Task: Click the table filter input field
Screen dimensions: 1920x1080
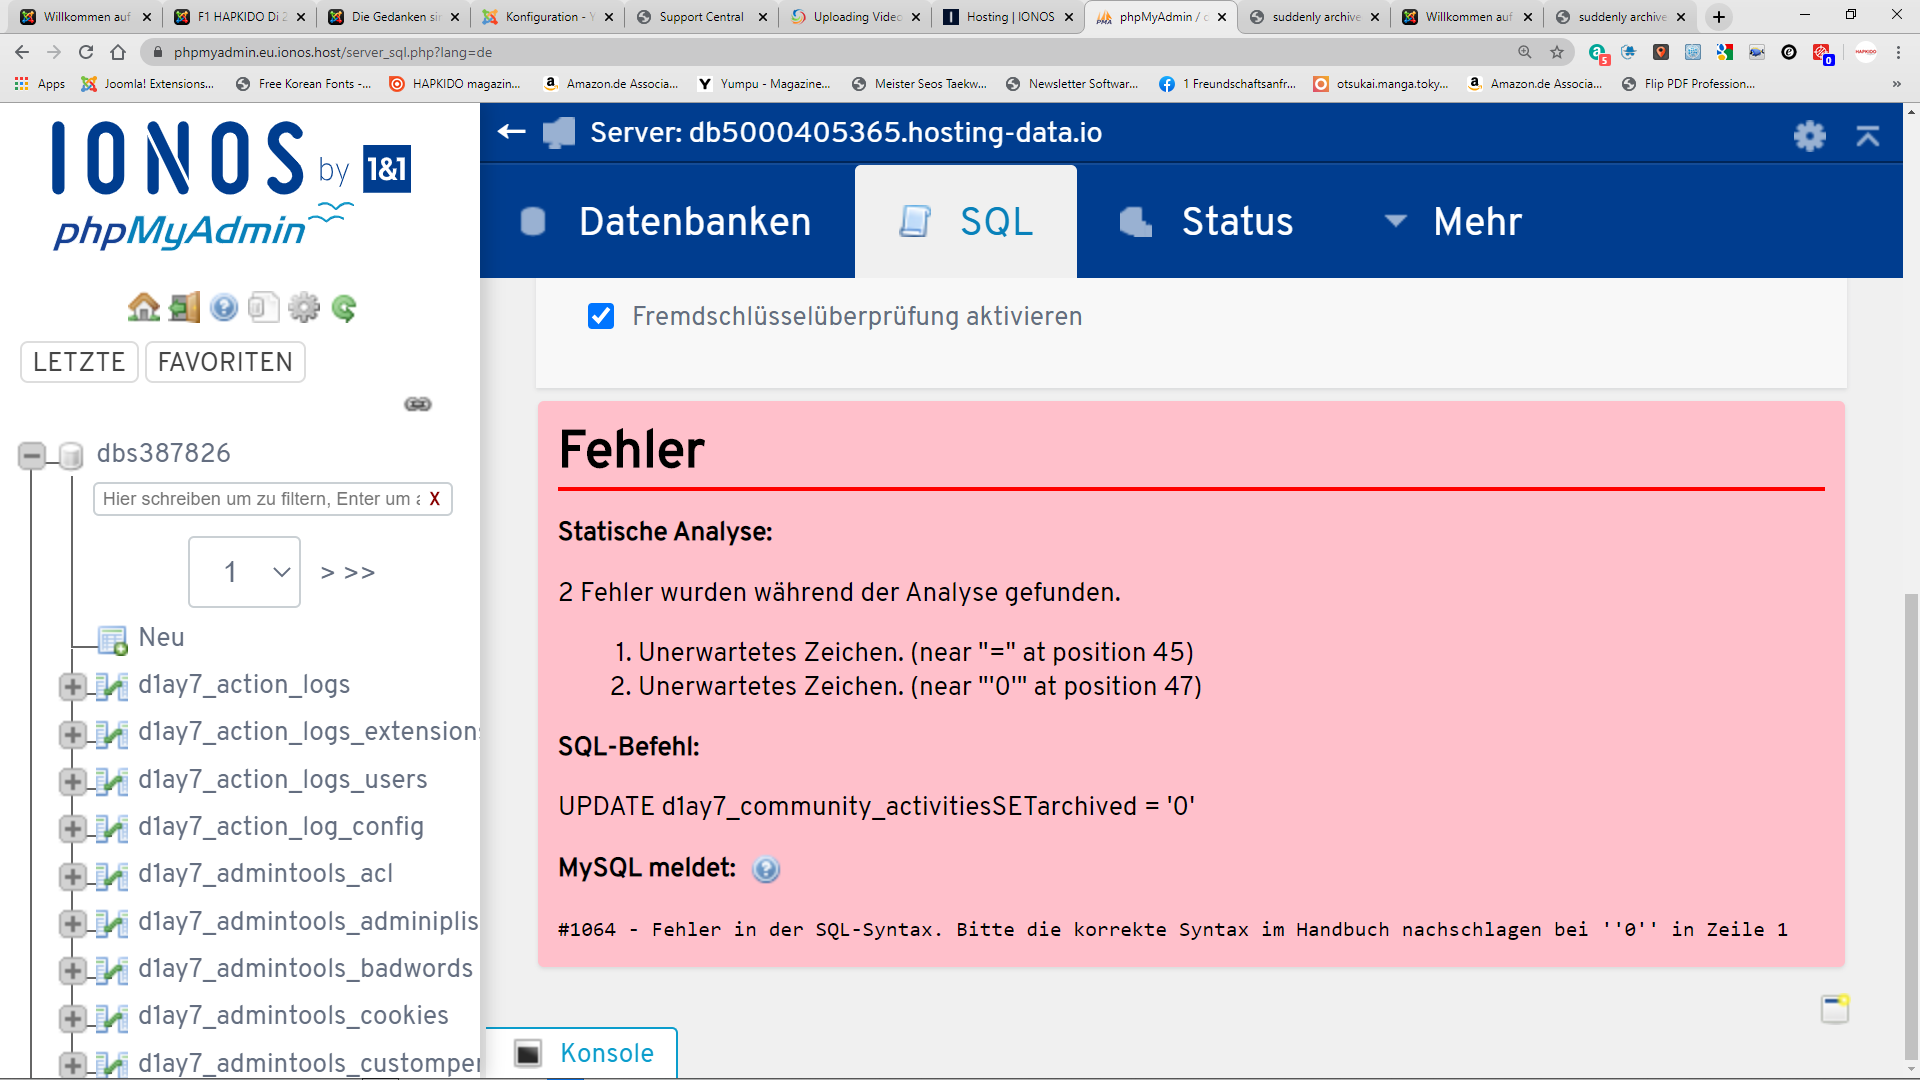Action: pyautogui.click(x=260, y=499)
